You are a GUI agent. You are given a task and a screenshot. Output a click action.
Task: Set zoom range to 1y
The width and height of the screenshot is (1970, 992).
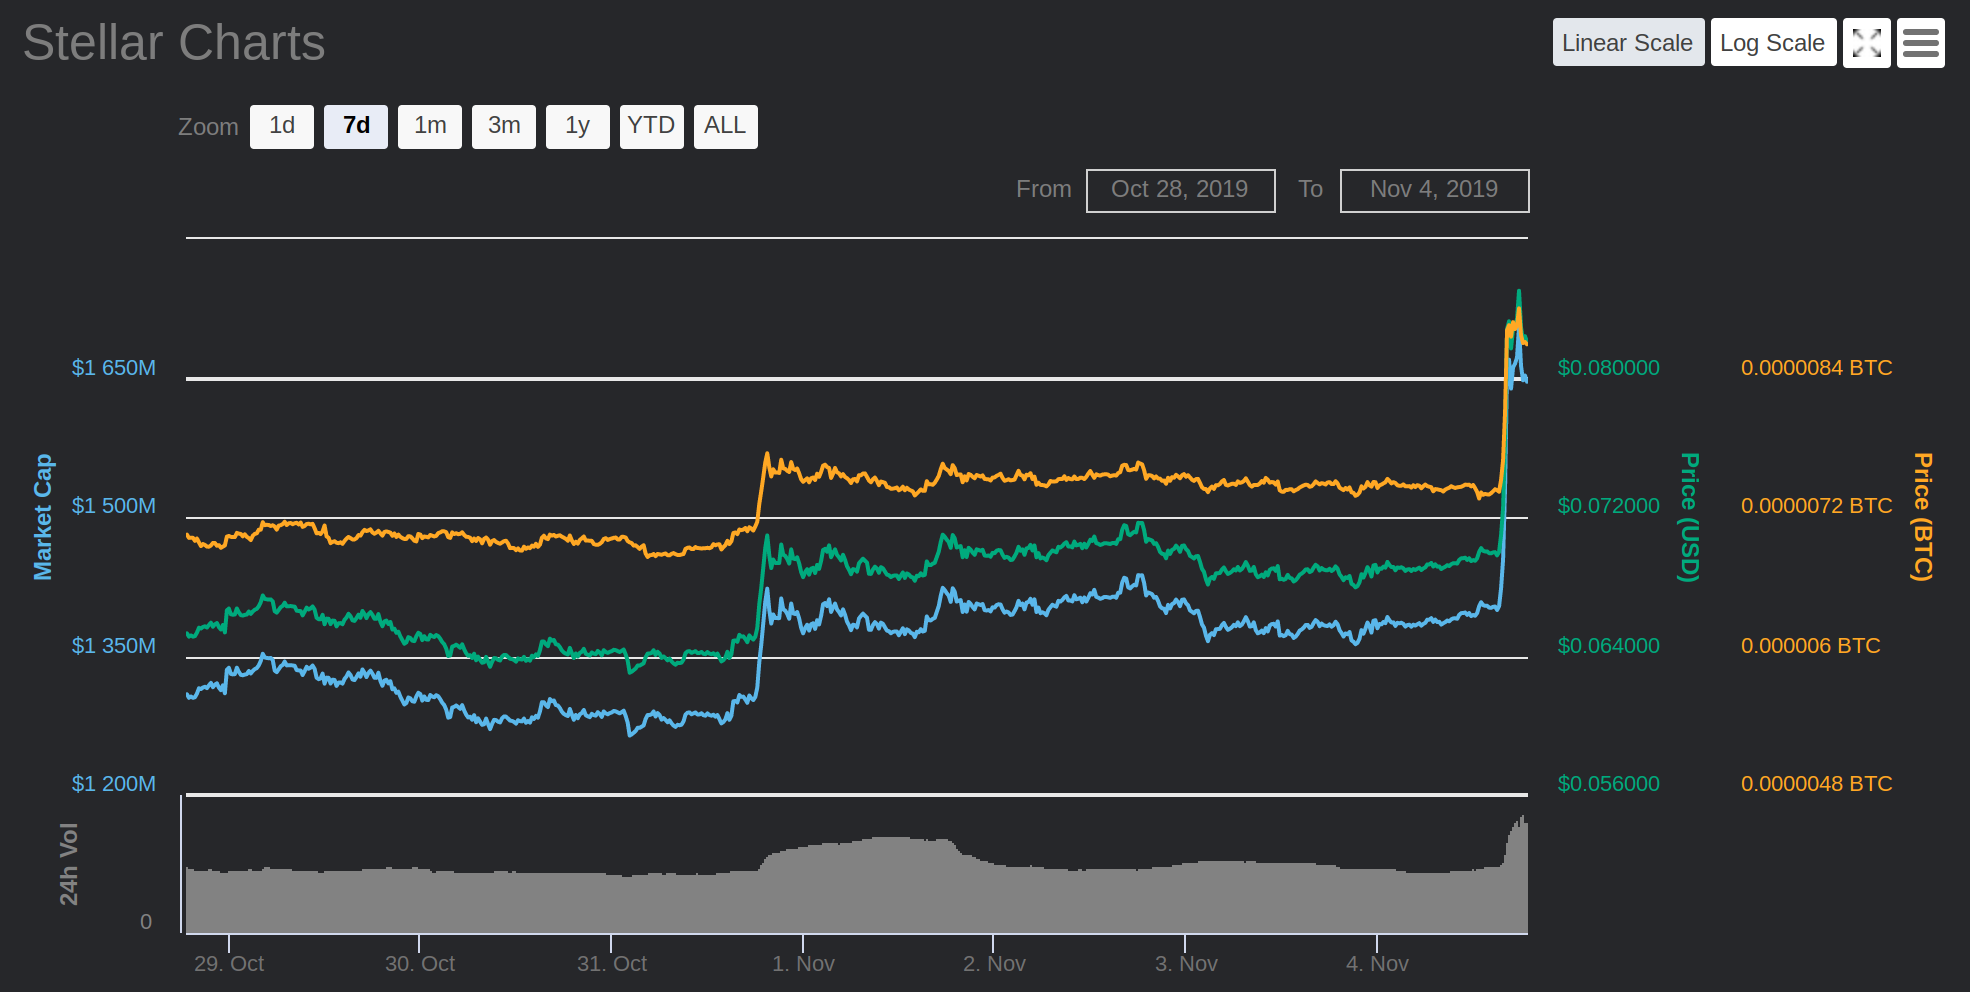[578, 126]
